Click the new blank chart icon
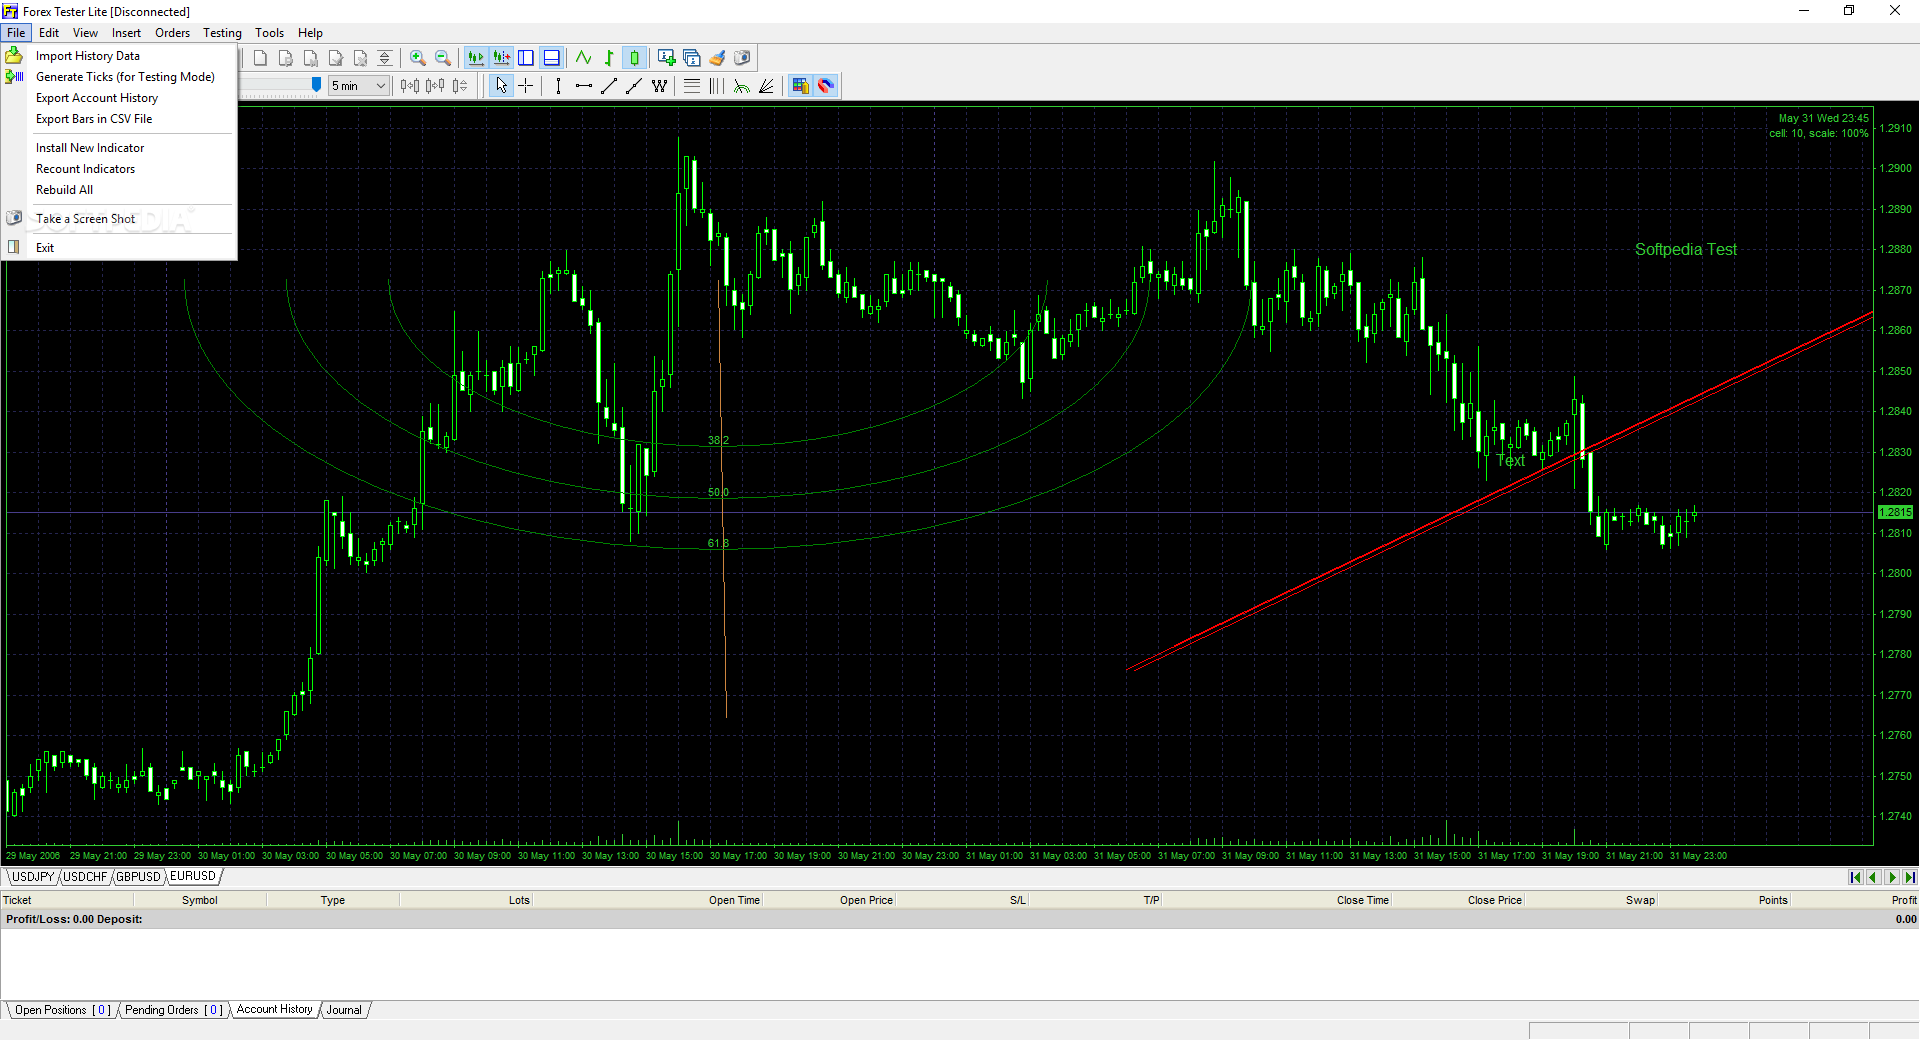 (261, 58)
